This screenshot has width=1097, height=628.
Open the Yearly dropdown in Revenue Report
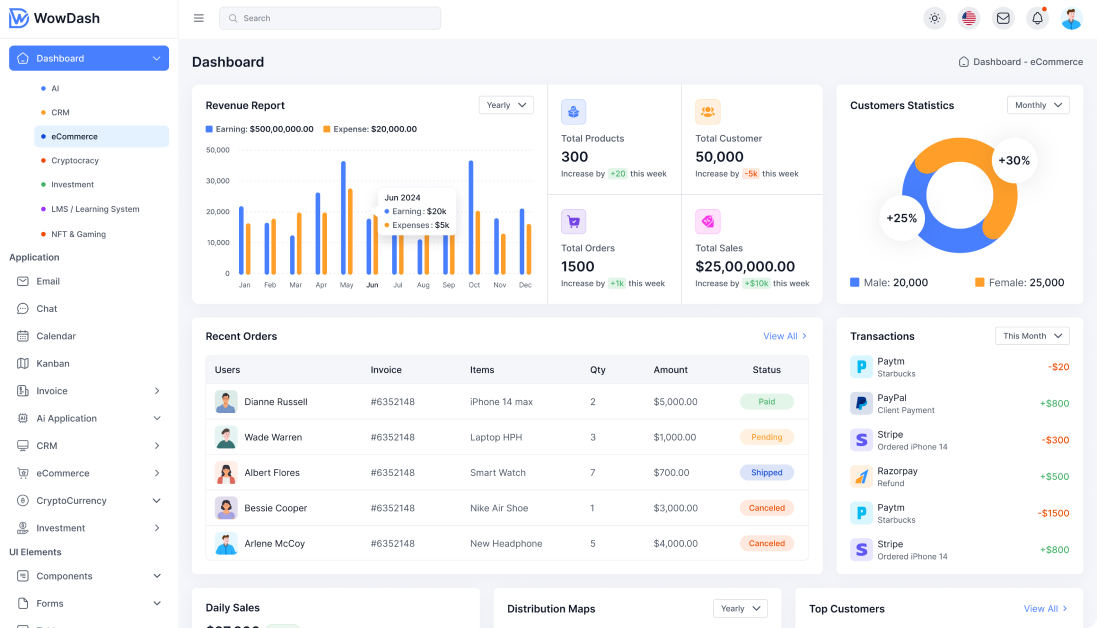point(505,105)
